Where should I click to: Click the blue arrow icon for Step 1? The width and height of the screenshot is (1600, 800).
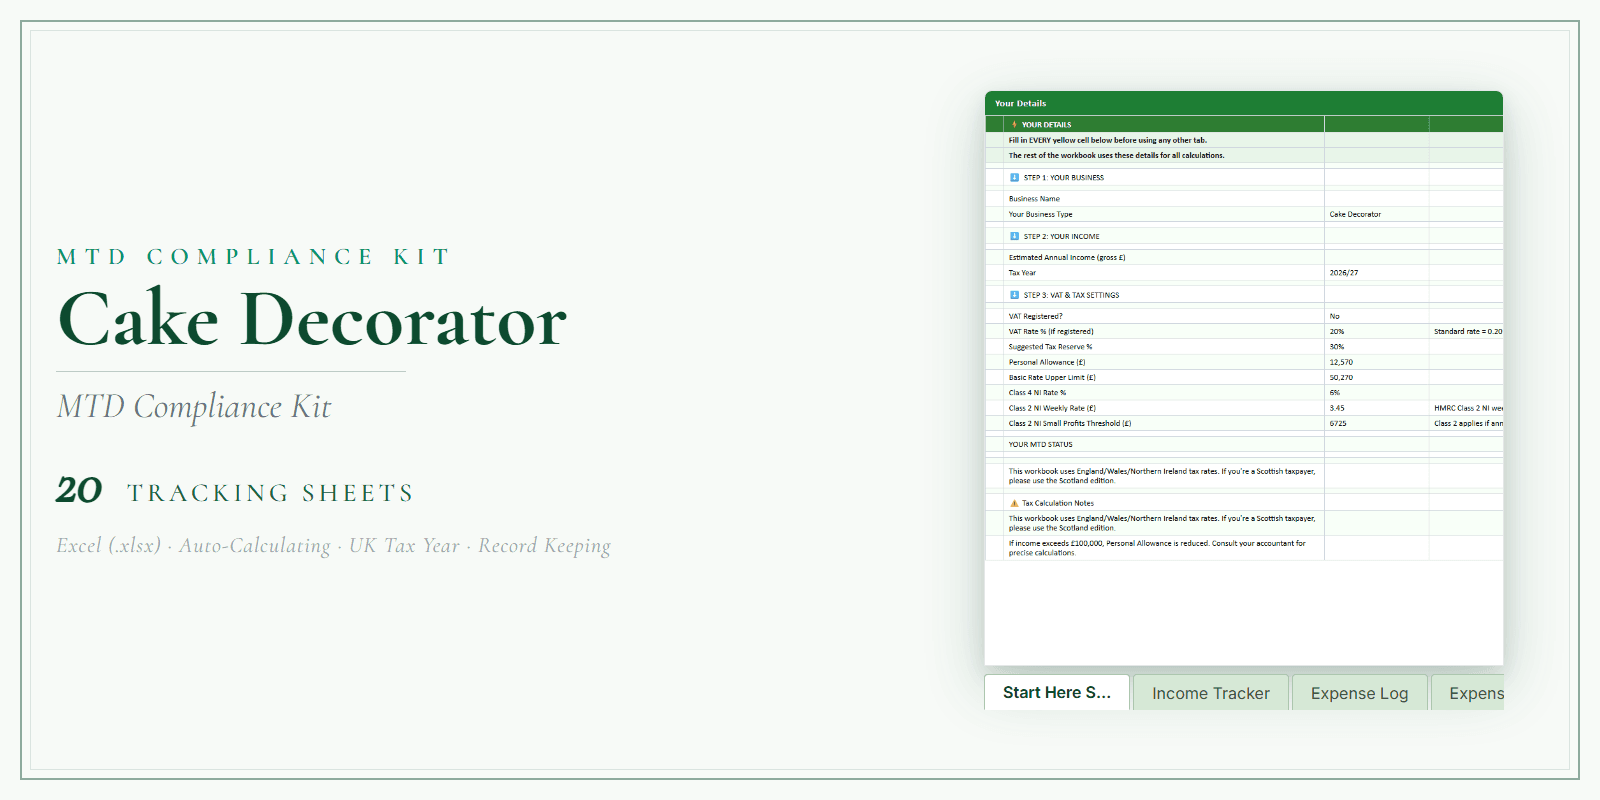(x=1014, y=178)
